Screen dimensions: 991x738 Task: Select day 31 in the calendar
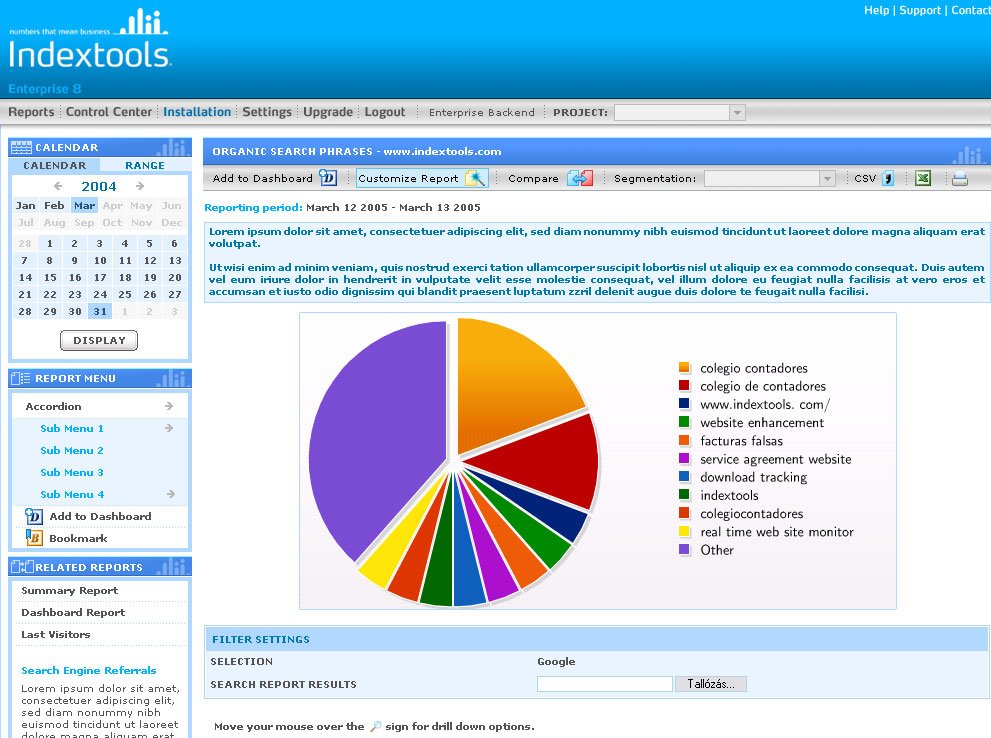100,311
